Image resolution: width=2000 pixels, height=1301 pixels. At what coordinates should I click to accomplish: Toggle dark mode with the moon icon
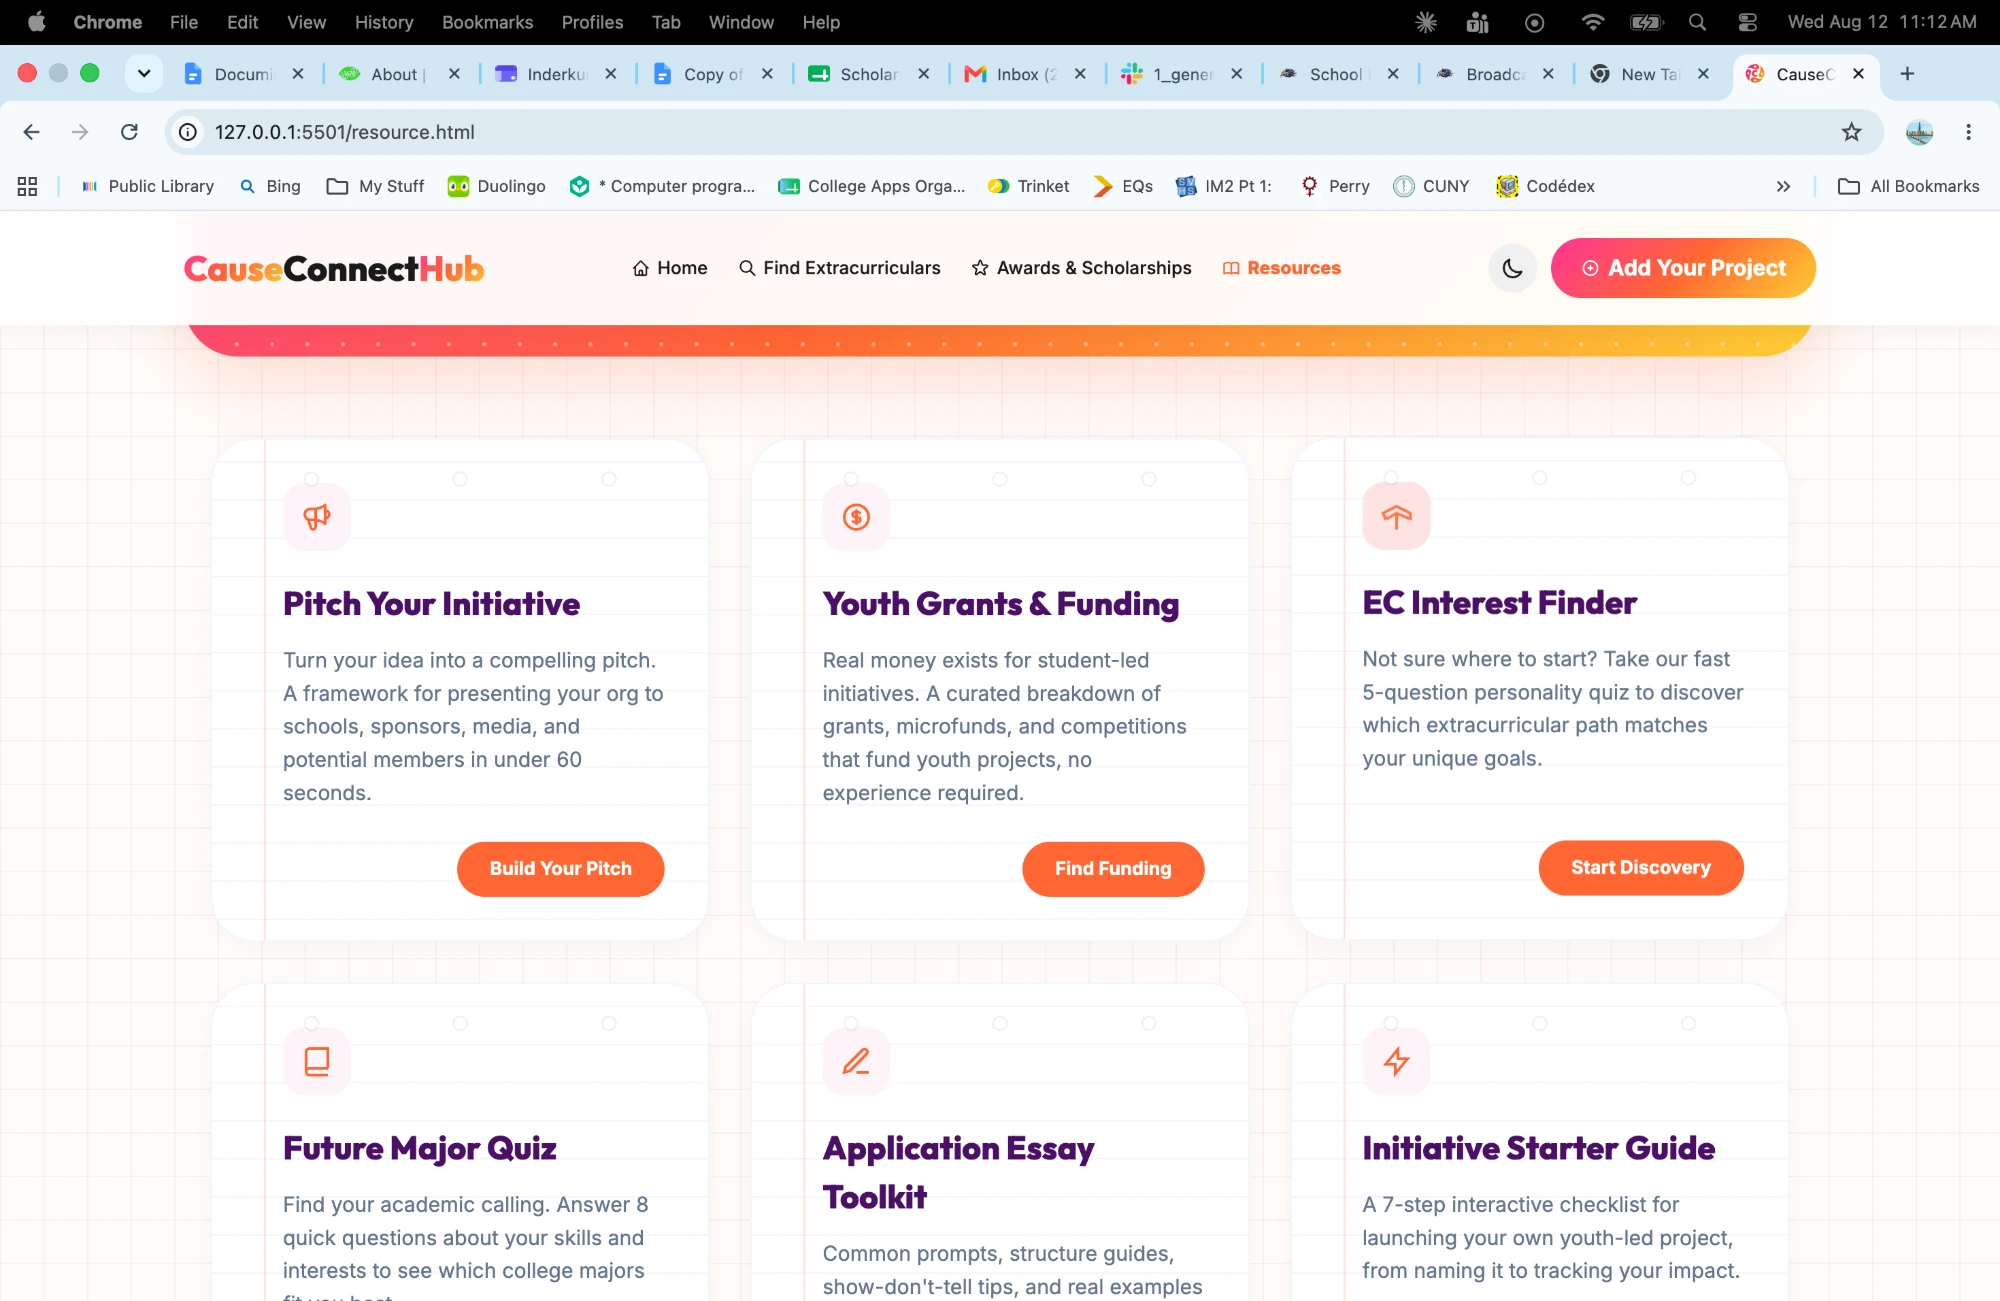(x=1512, y=268)
